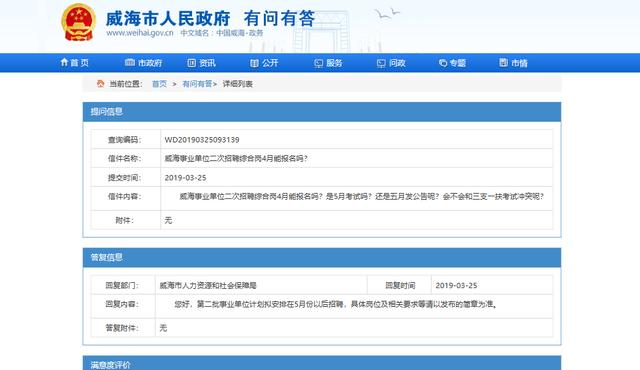Viewport: 640px width, 370px height.
Task: Click the home icon in navigation bar
Action: [64, 62]
